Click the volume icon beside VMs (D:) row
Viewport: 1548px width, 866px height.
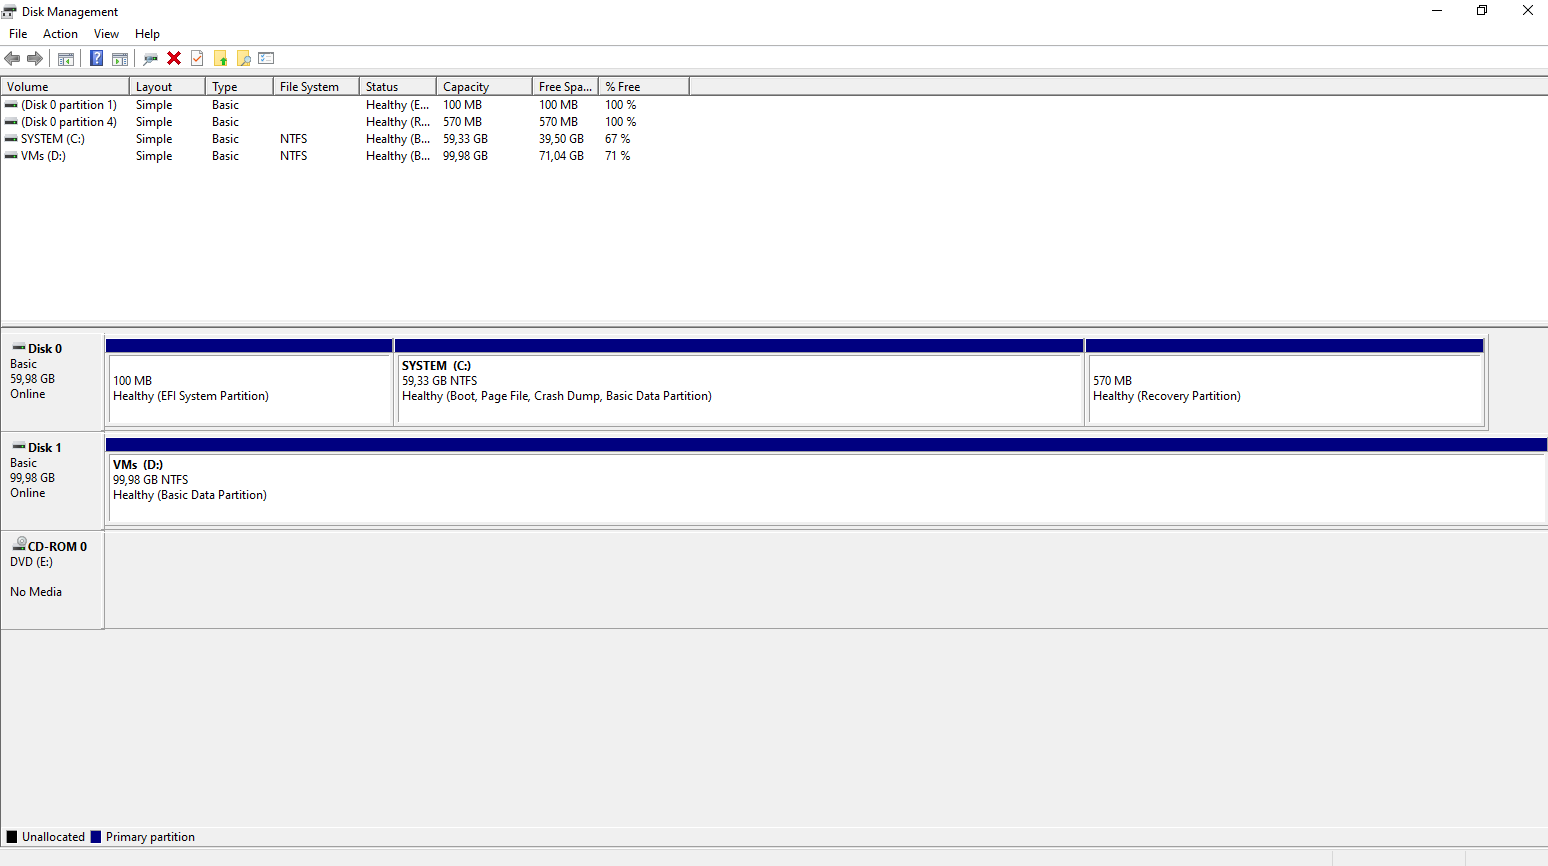click(11, 156)
